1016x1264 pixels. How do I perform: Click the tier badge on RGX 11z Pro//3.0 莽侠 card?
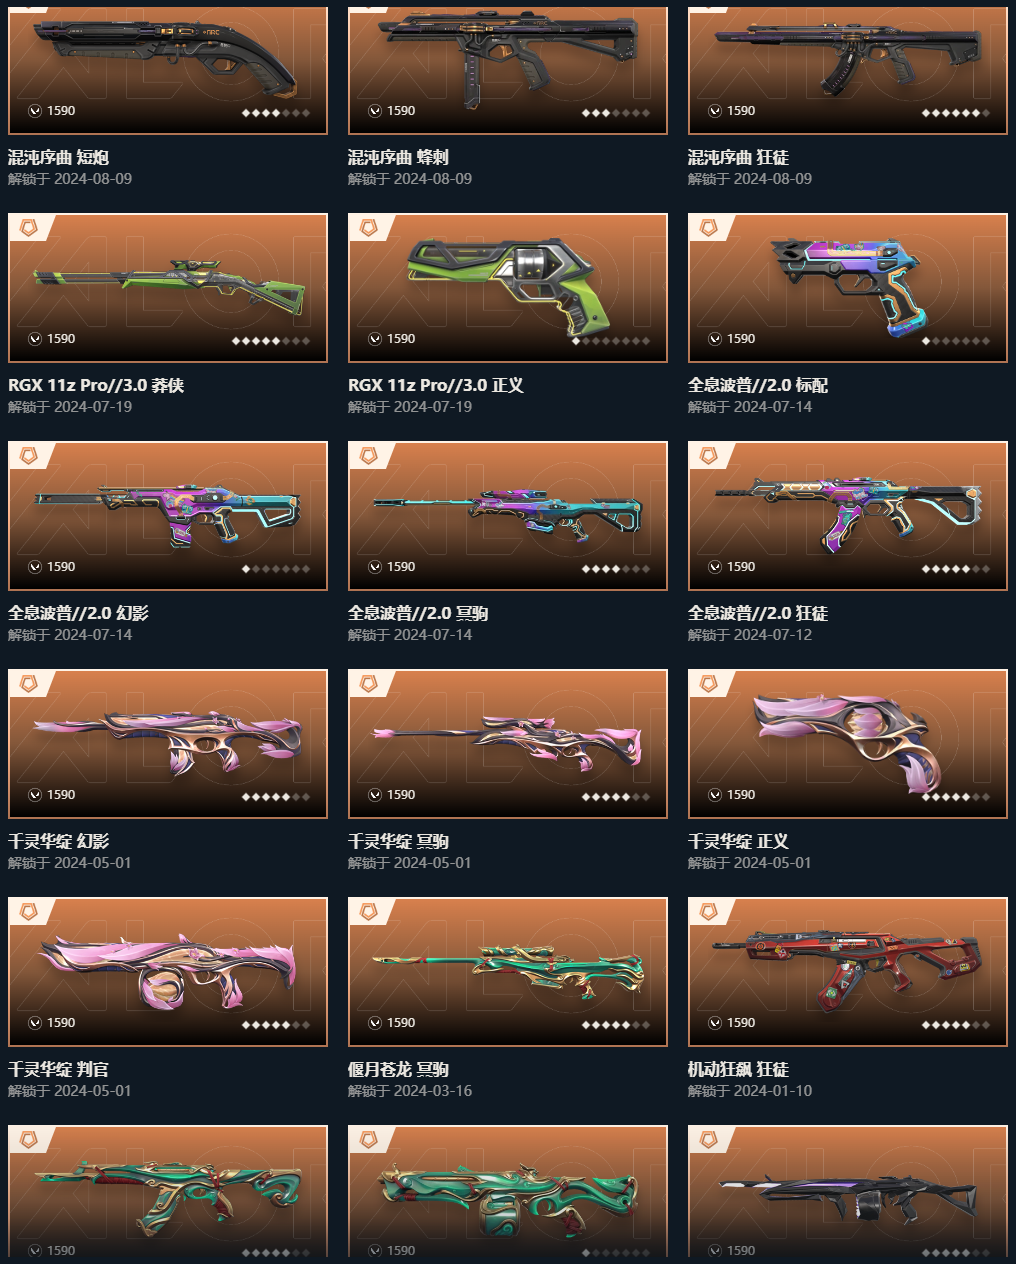tap(27, 228)
